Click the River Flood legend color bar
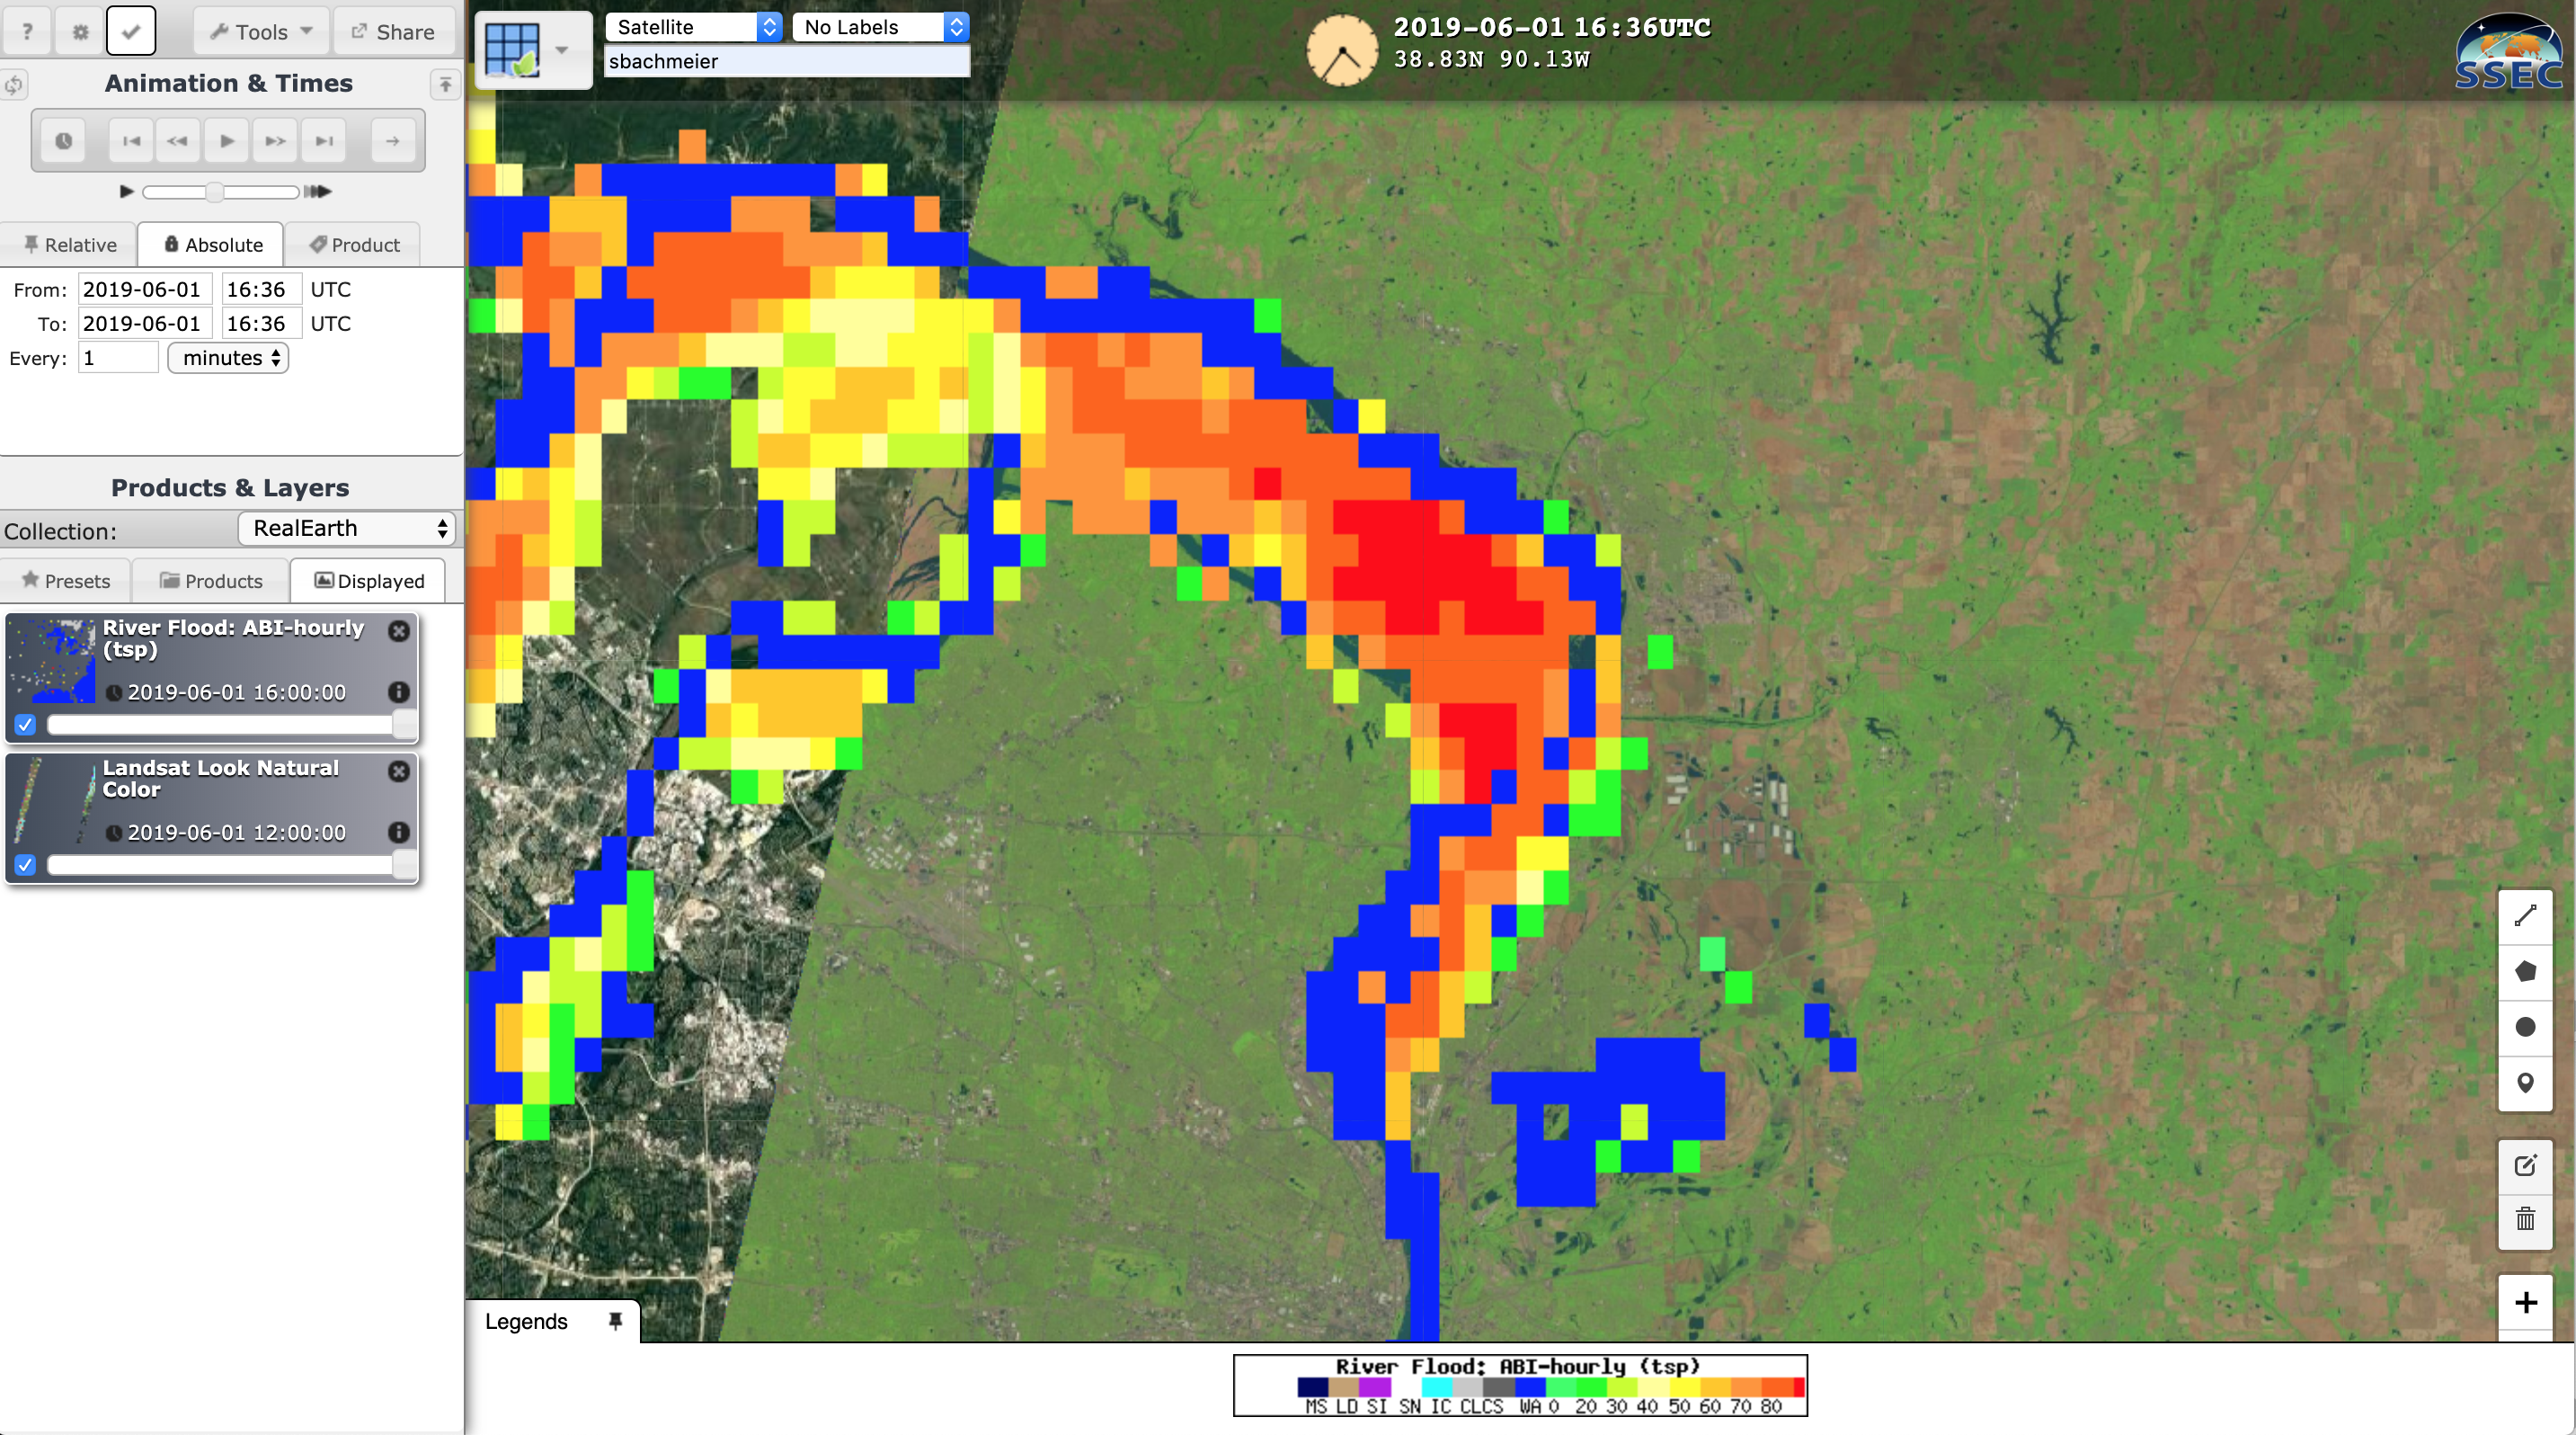Screen dimensions: 2576x1435 click(1550, 1387)
